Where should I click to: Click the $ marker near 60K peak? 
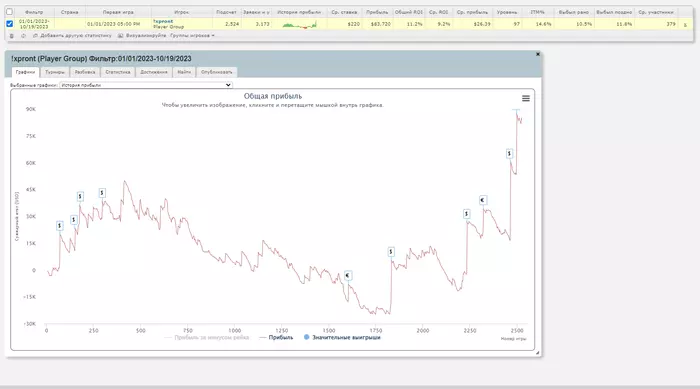pos(509,154)
